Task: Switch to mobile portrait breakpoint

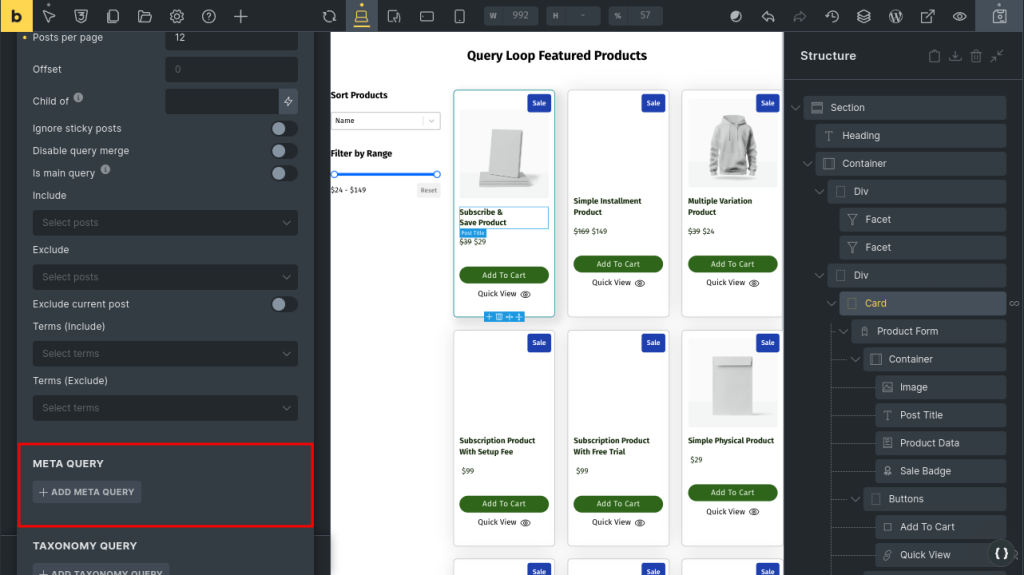Action: click(x=459, y=16)
